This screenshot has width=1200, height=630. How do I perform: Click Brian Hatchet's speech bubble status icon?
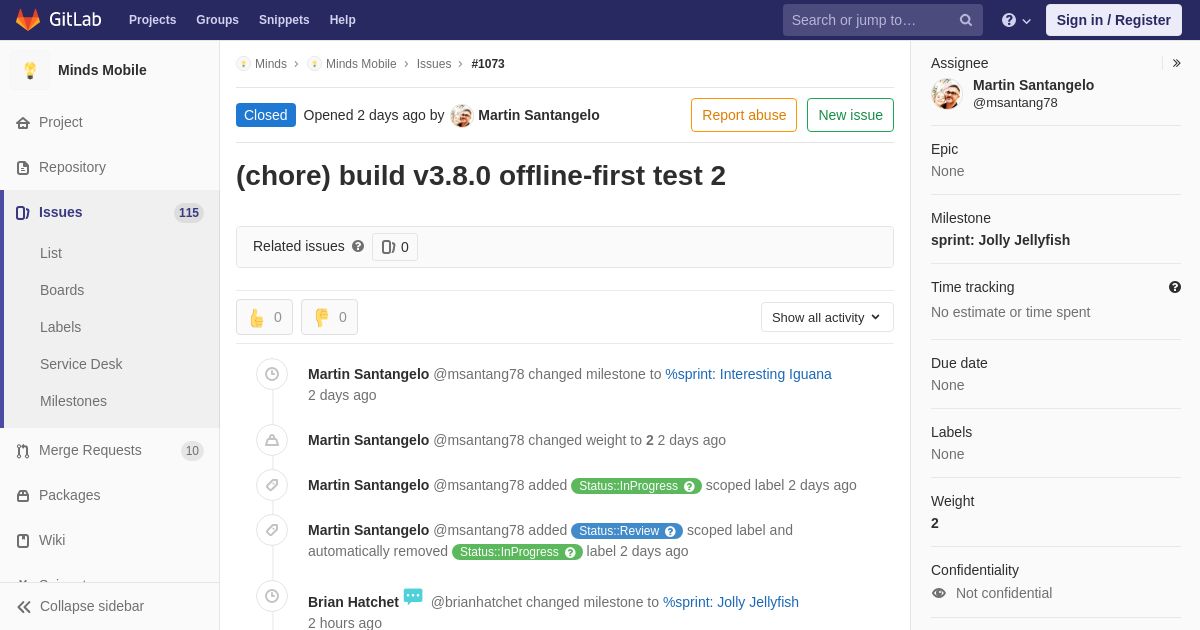[413, 597]
